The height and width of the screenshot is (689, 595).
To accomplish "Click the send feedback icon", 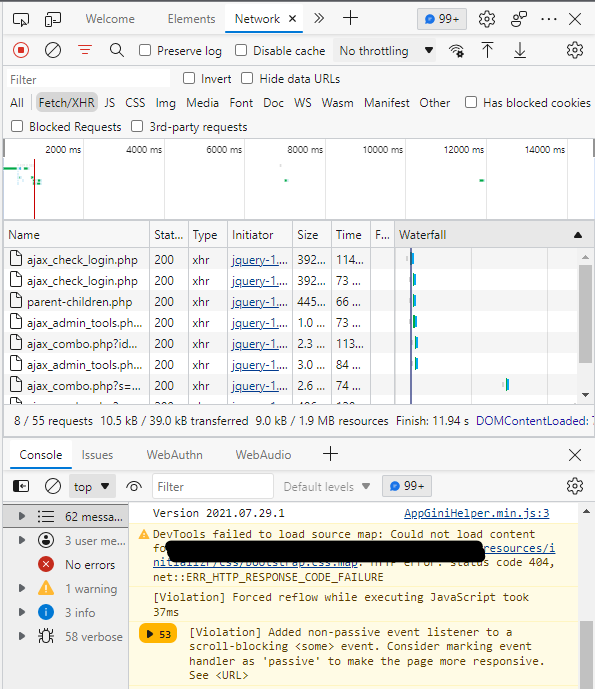I will click(x=519, y=19).
